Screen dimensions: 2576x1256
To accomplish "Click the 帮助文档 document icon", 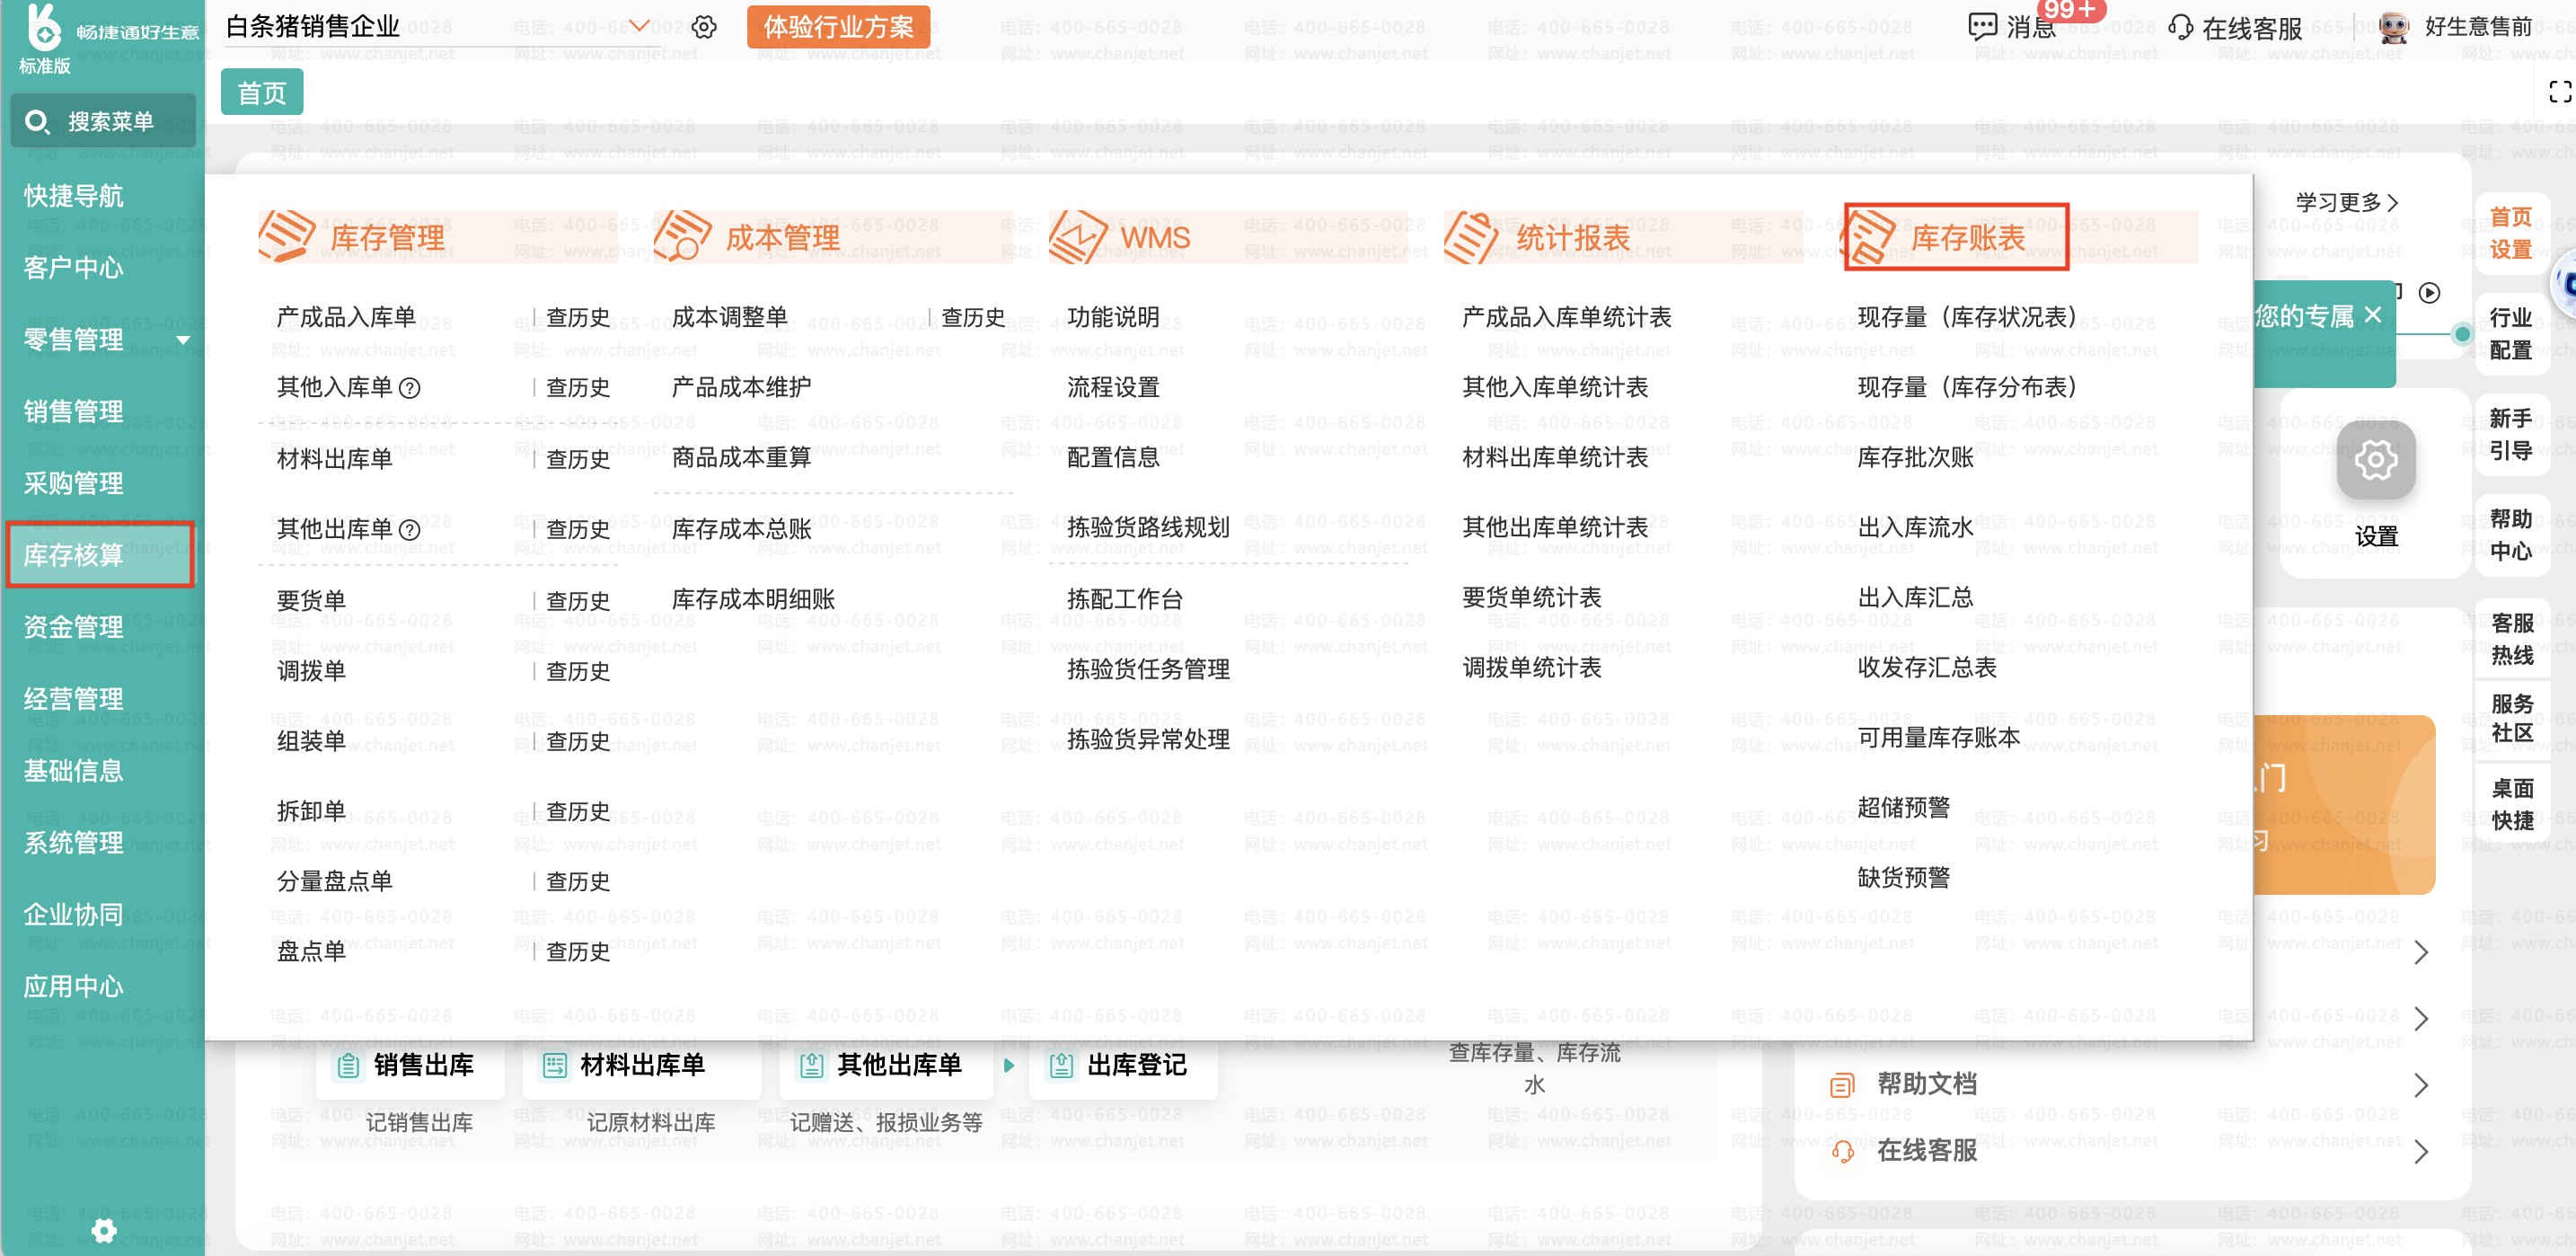I will pos(1842,1085).
